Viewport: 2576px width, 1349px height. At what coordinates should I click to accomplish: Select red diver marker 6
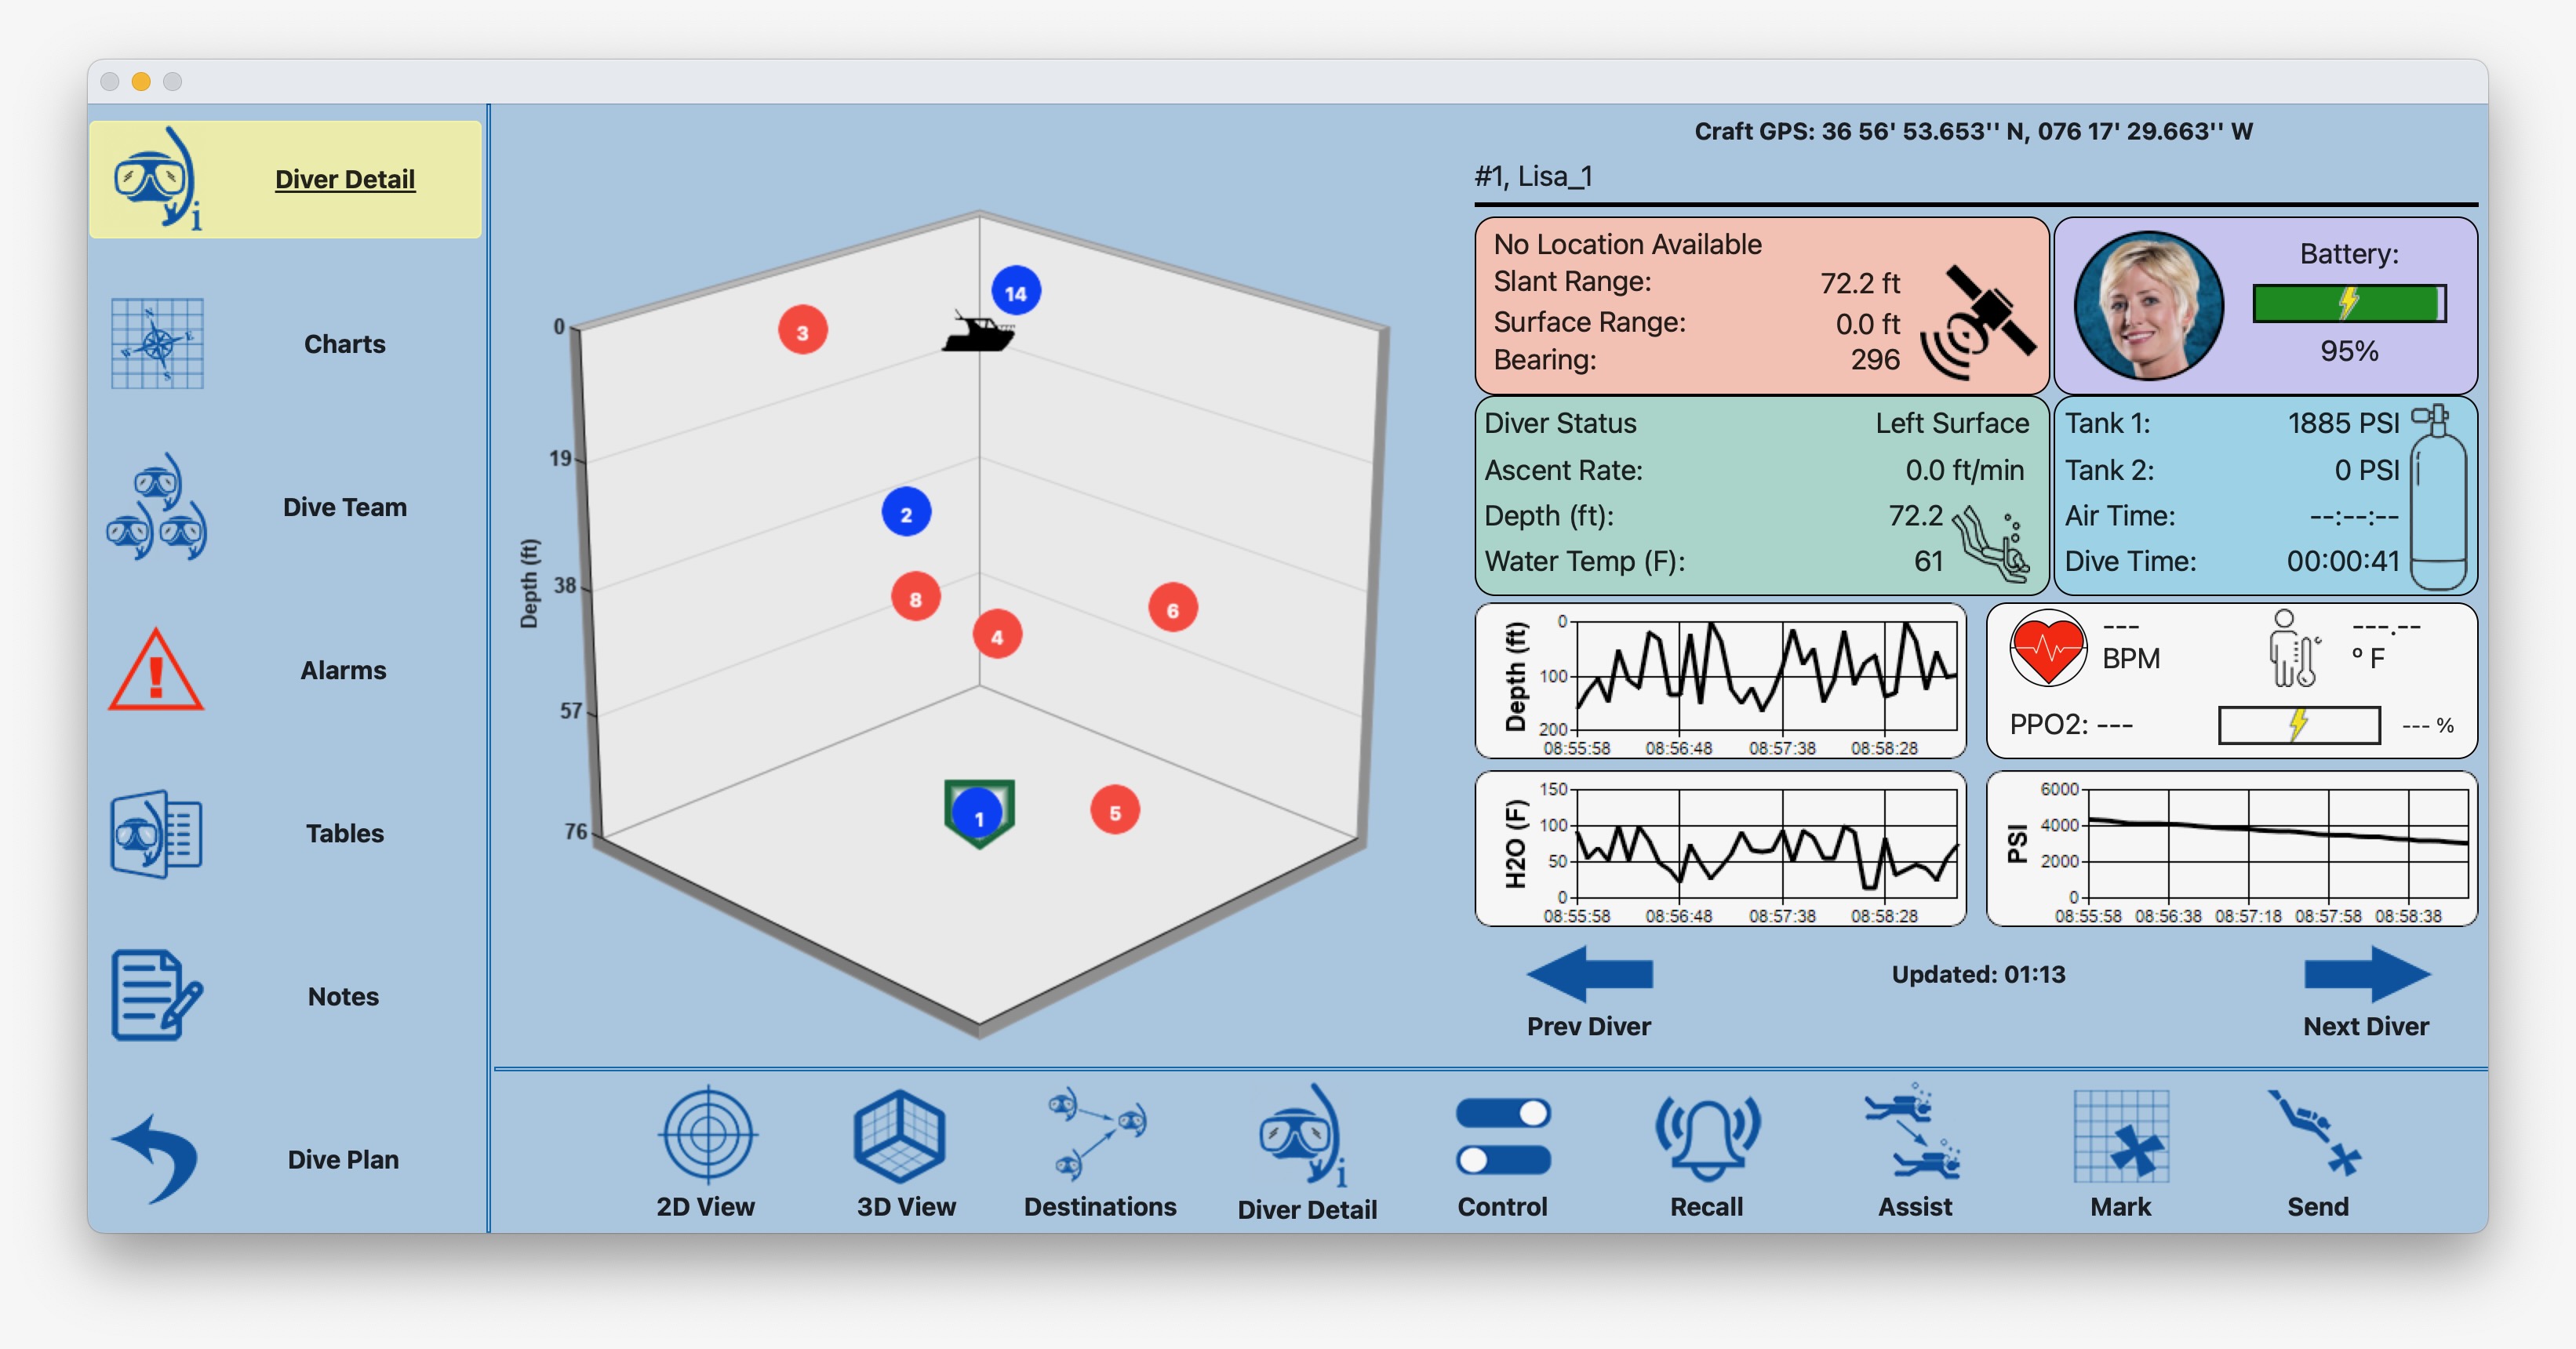[x=1172, y=608]
